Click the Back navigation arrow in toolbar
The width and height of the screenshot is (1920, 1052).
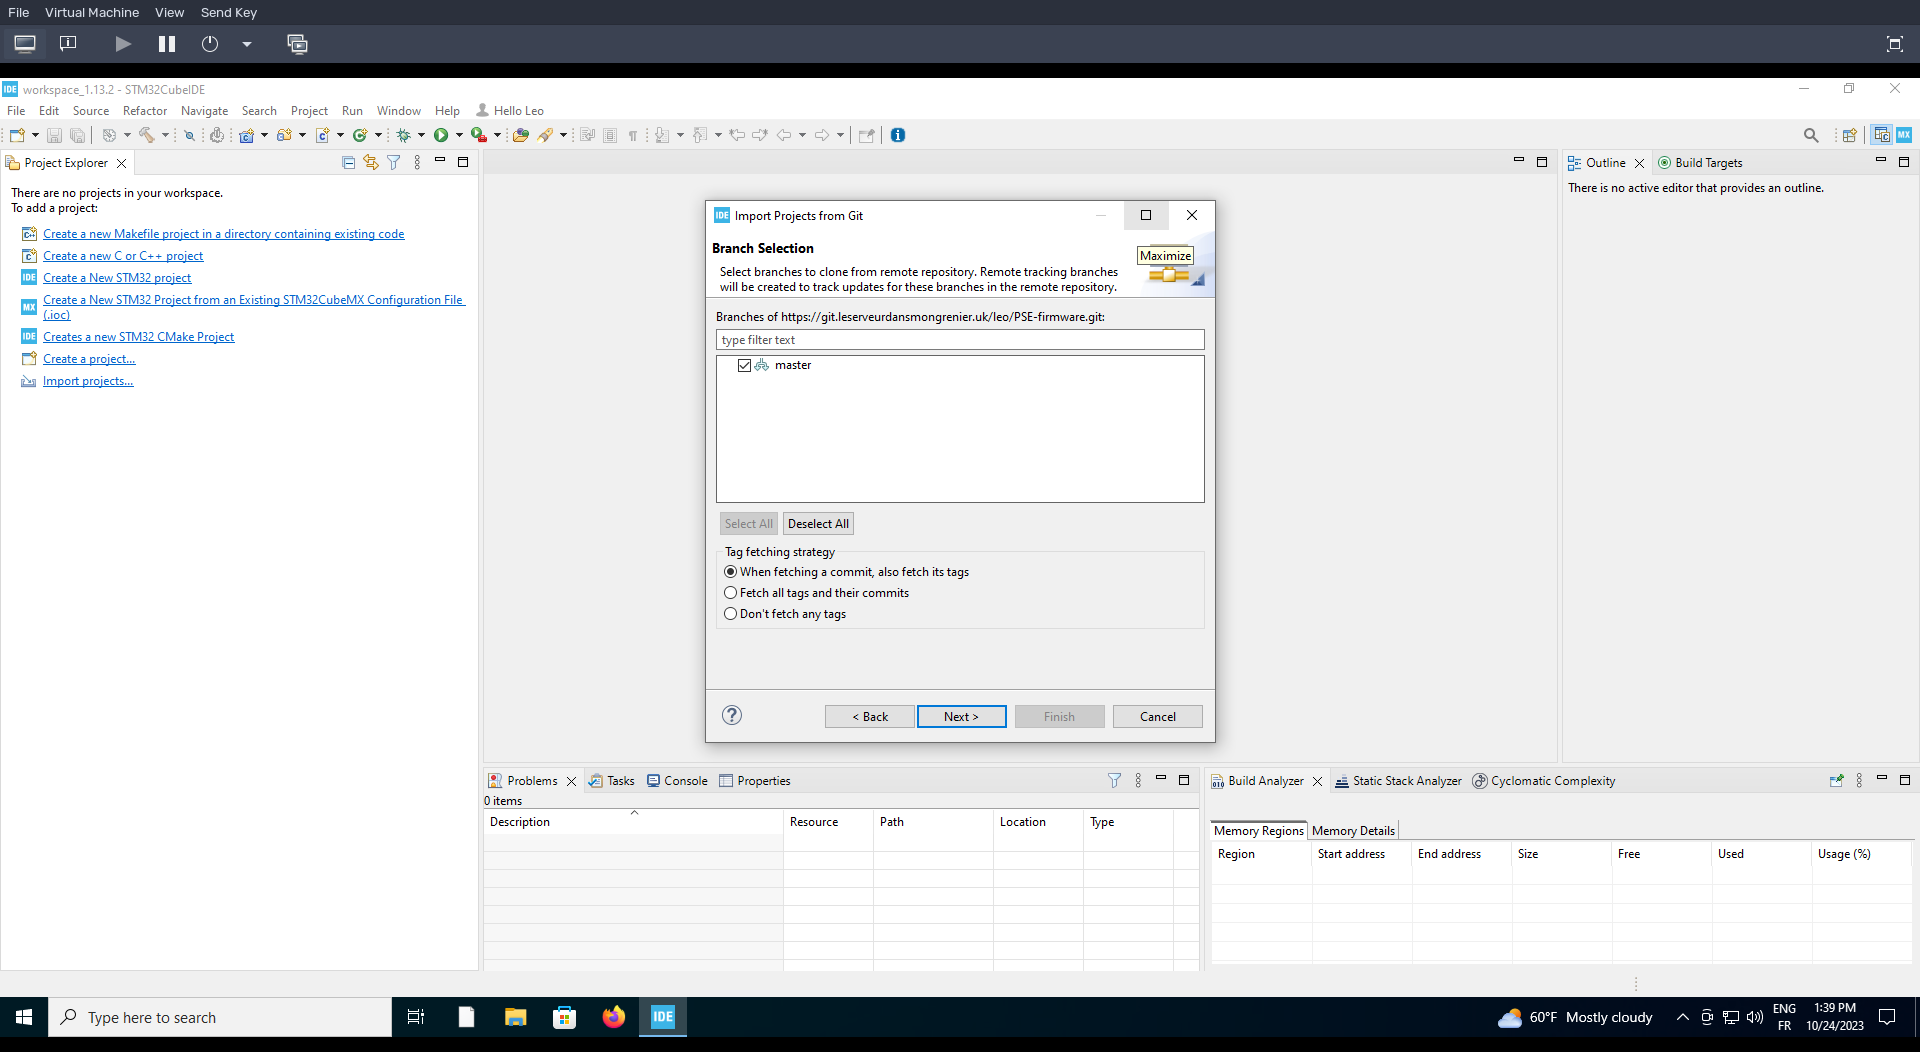(x=784, y=135)
